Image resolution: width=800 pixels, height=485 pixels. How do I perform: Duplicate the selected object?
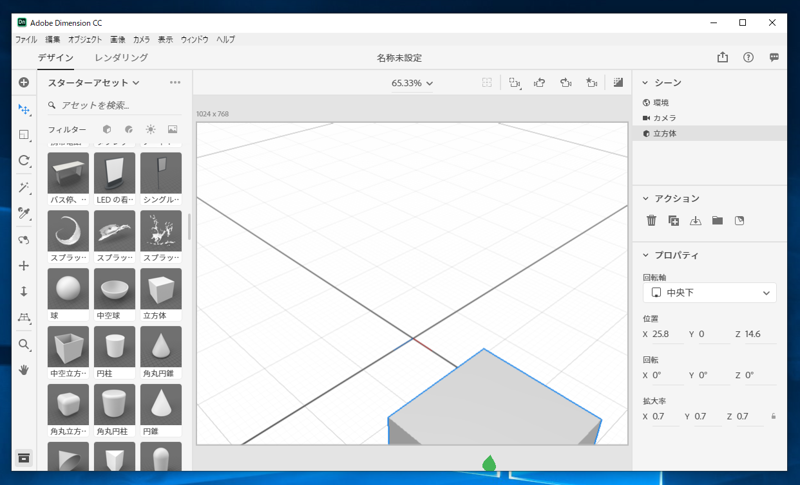click(x=673, y=220)
